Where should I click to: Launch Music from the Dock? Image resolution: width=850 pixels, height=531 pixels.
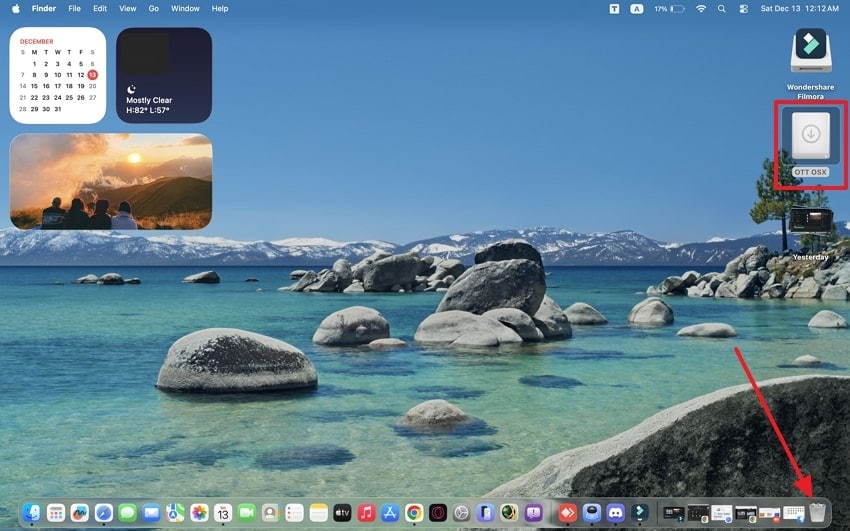tap(366, 513)
